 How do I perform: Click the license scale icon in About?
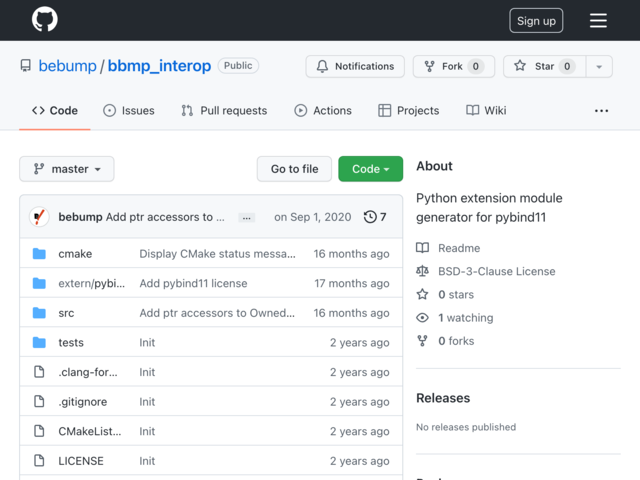422,271
